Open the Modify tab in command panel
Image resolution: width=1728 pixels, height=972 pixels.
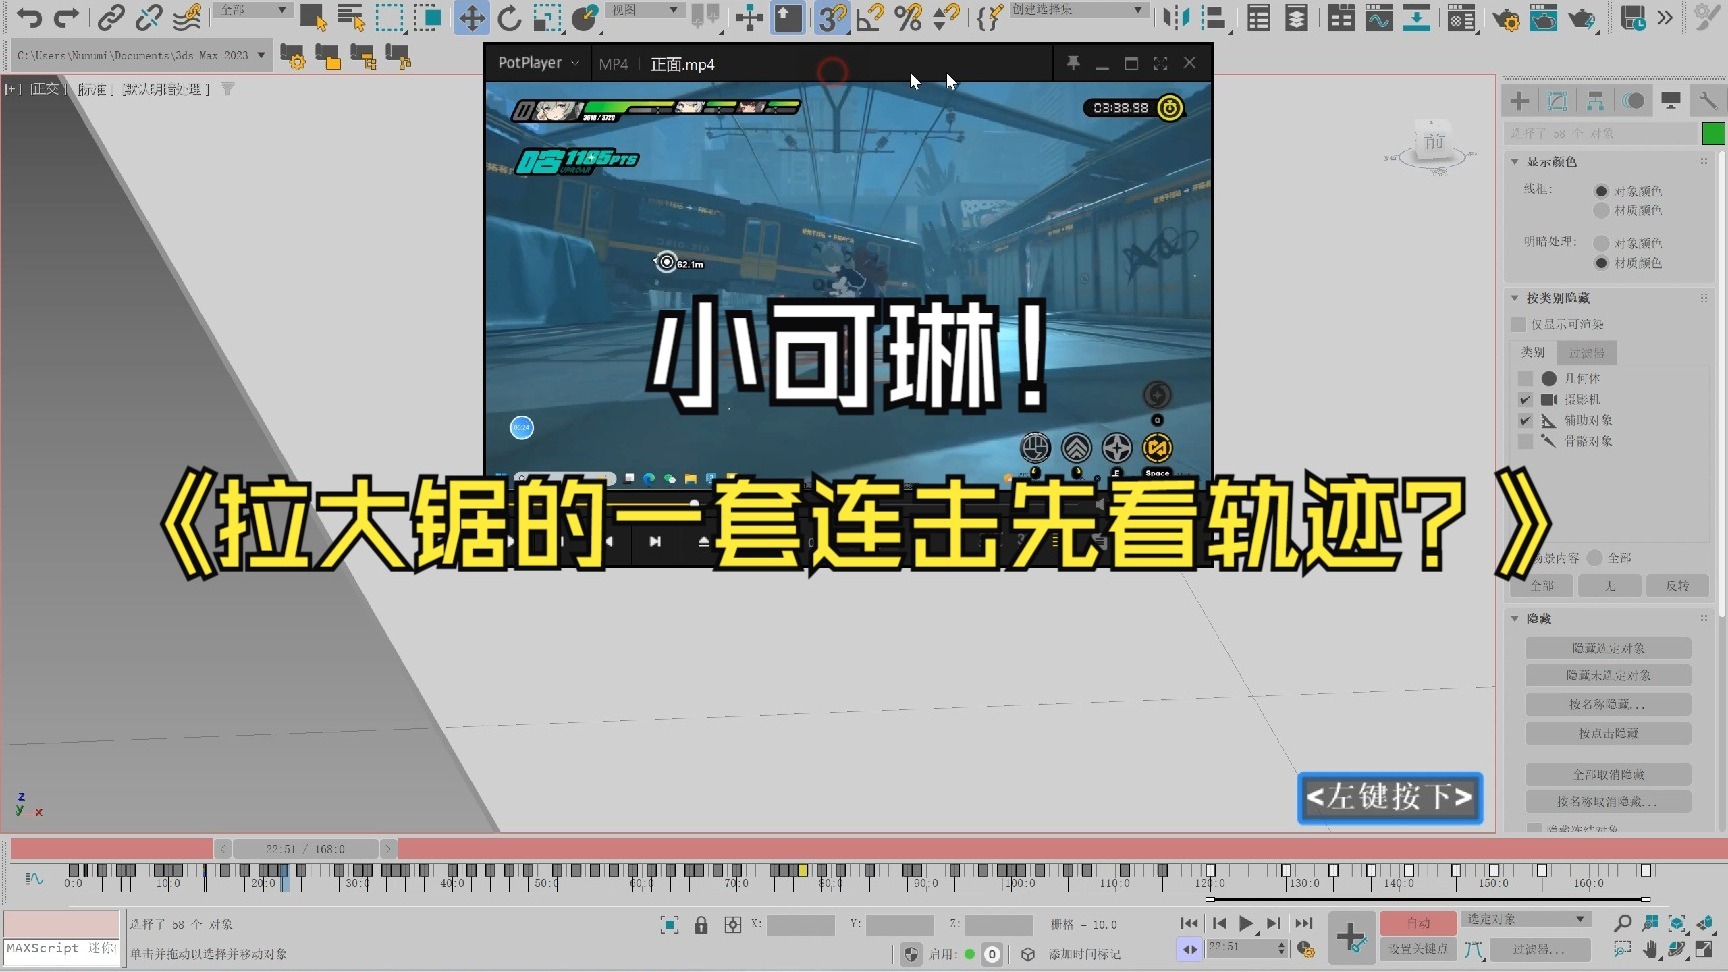(x=1557, y=100)
